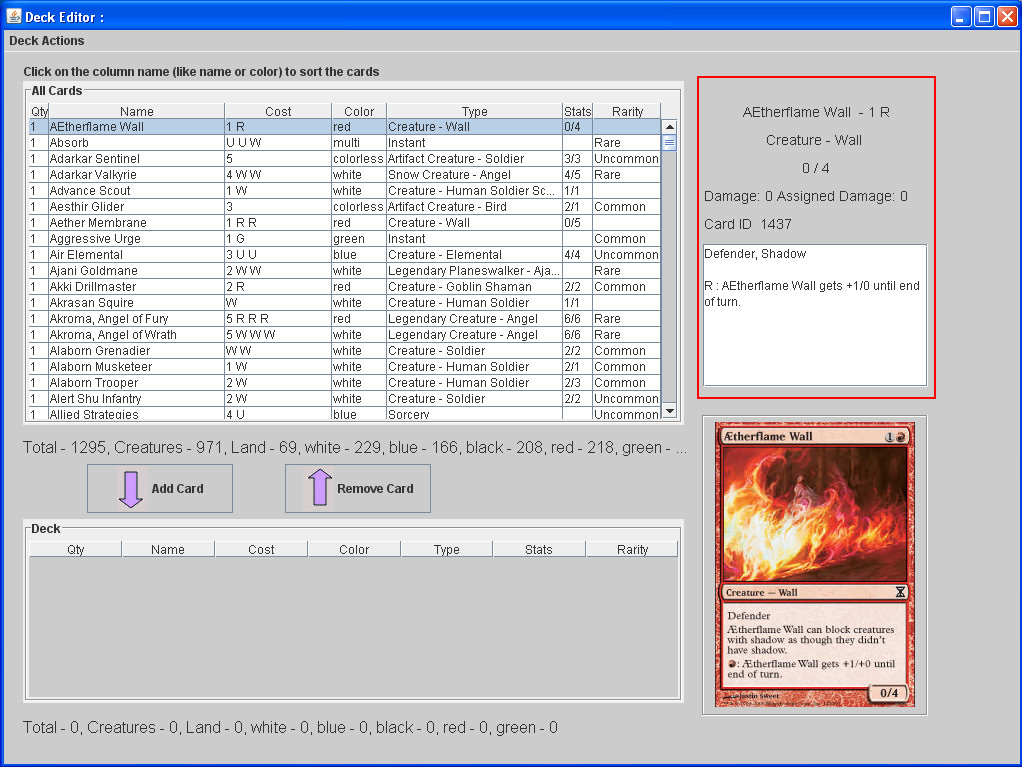Click the scroll up arrow of All Cards list
The image size is (1022, 767).
point(669,127)
